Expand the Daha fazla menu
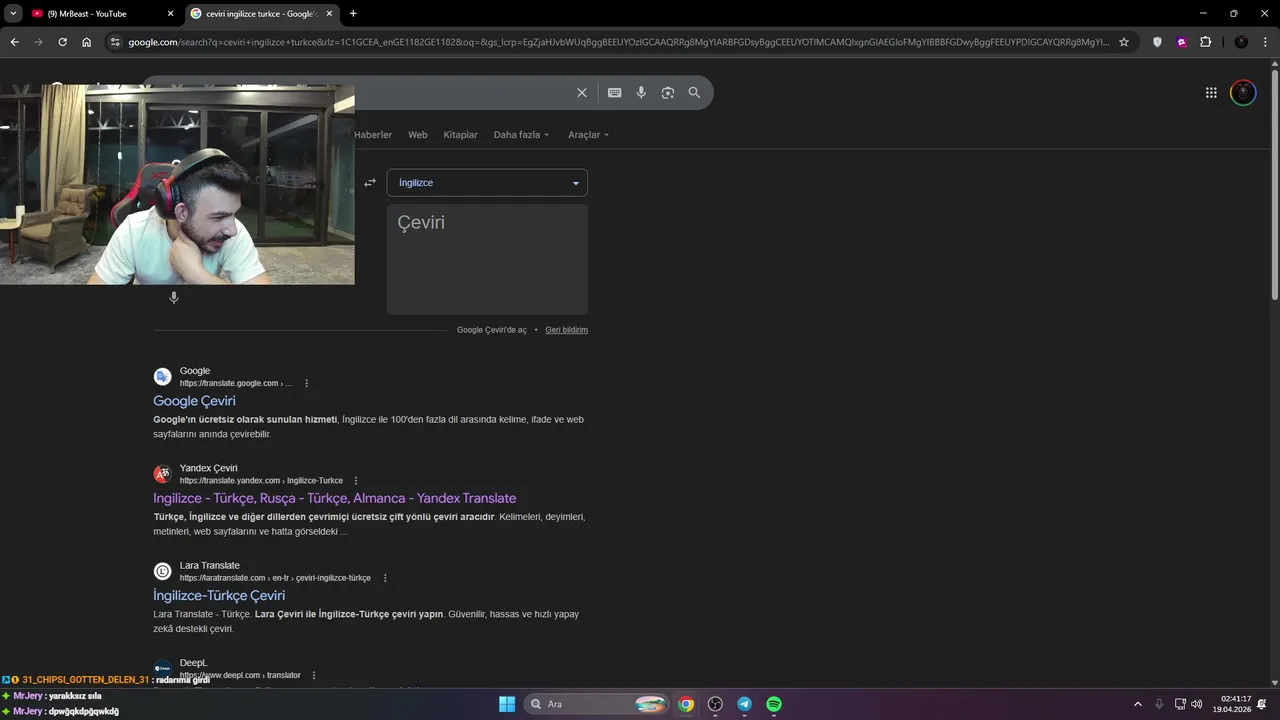 tap(521, 134)
